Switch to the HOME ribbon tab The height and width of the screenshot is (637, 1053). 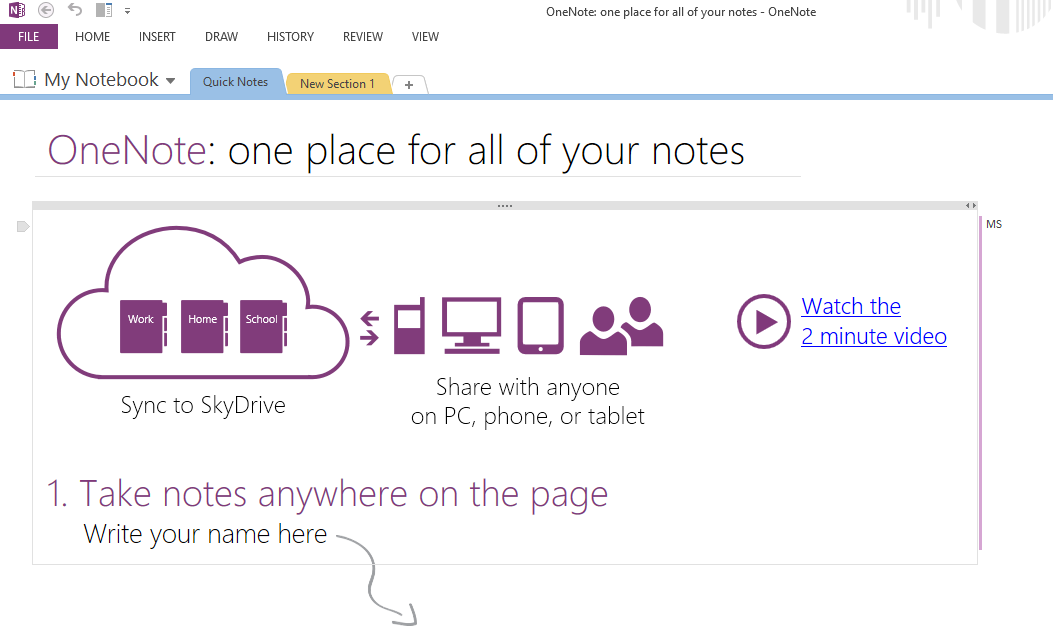coord(93,37)
